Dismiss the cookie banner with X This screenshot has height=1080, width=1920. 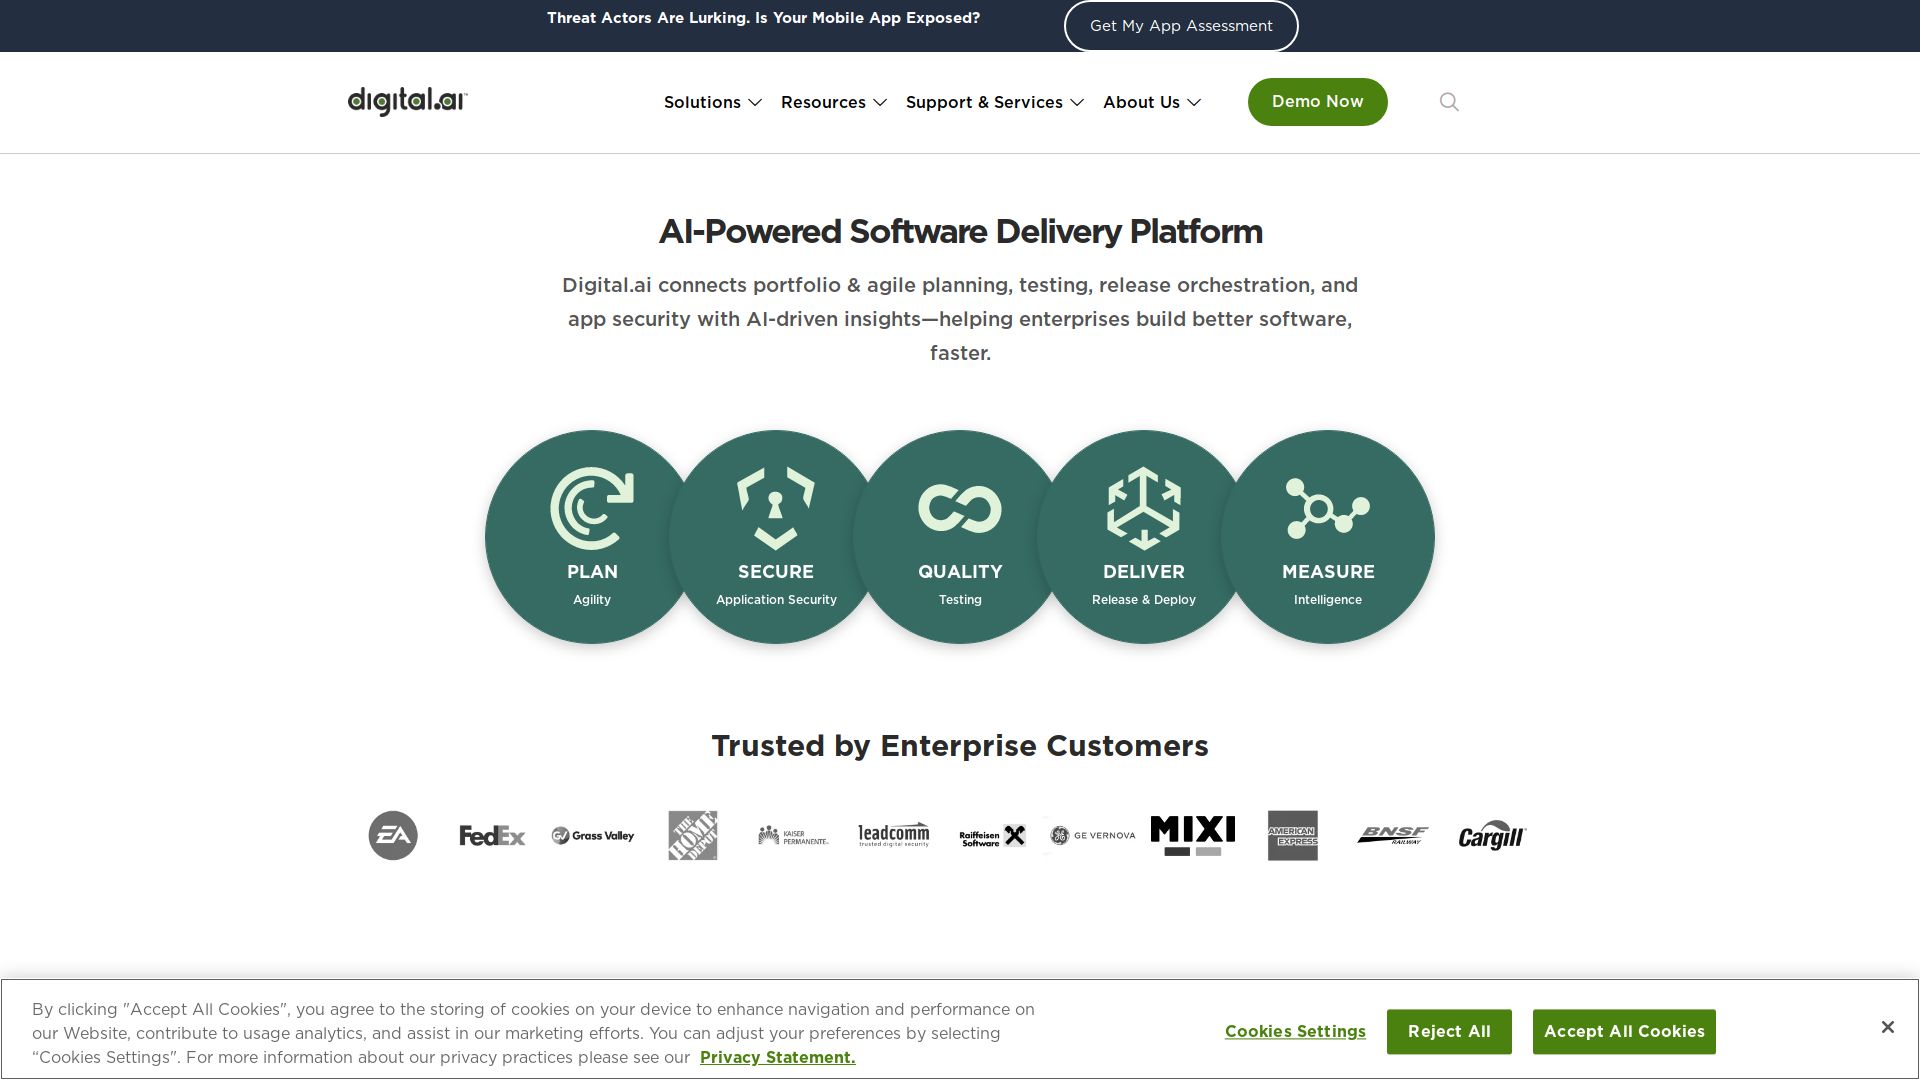point(1887,1027)
